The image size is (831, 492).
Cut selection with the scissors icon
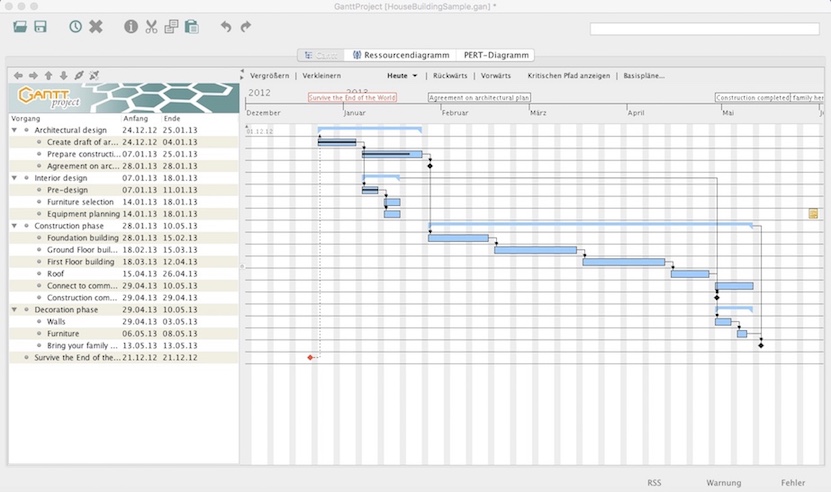pyautogui.click(x=152, y=26)
